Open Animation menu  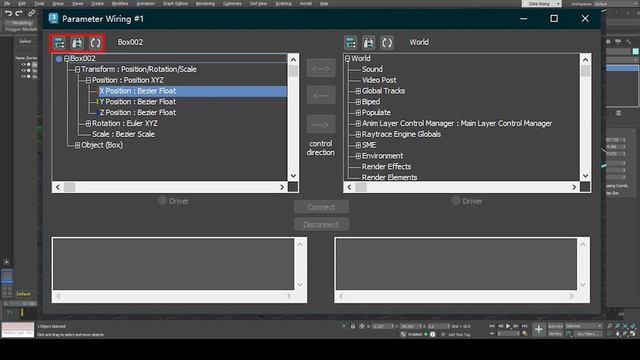pos(145,4)
